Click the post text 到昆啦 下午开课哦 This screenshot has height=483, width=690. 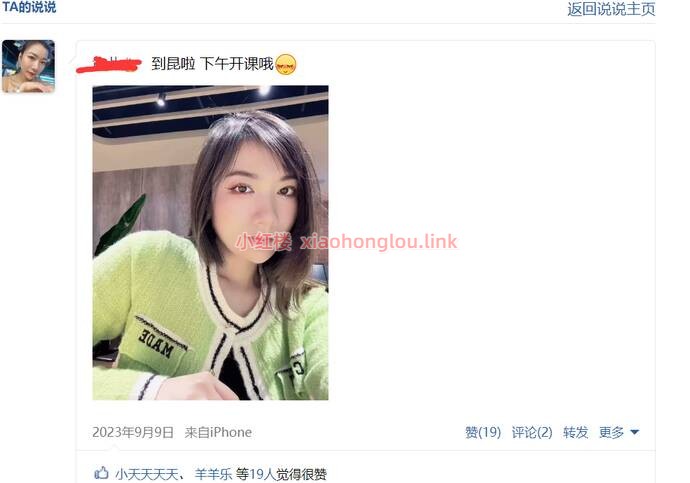click(x=213, y=64)
